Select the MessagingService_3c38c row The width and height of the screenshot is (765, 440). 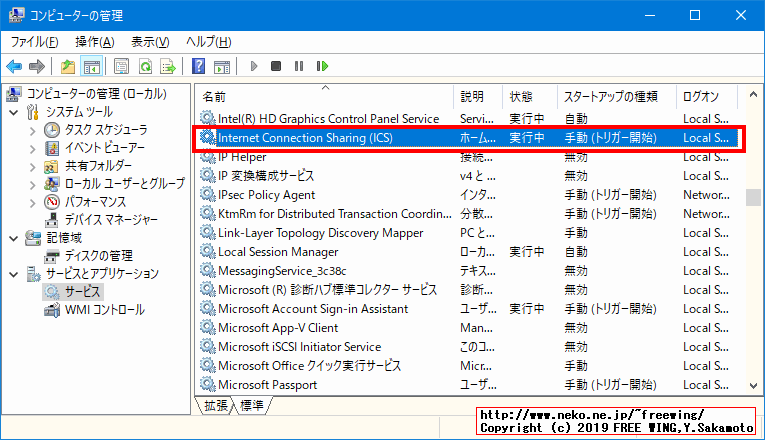(282, 271)
